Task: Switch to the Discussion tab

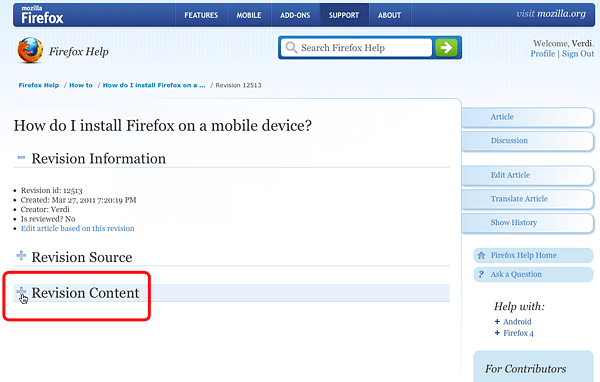Action: [x=527, y=141]
